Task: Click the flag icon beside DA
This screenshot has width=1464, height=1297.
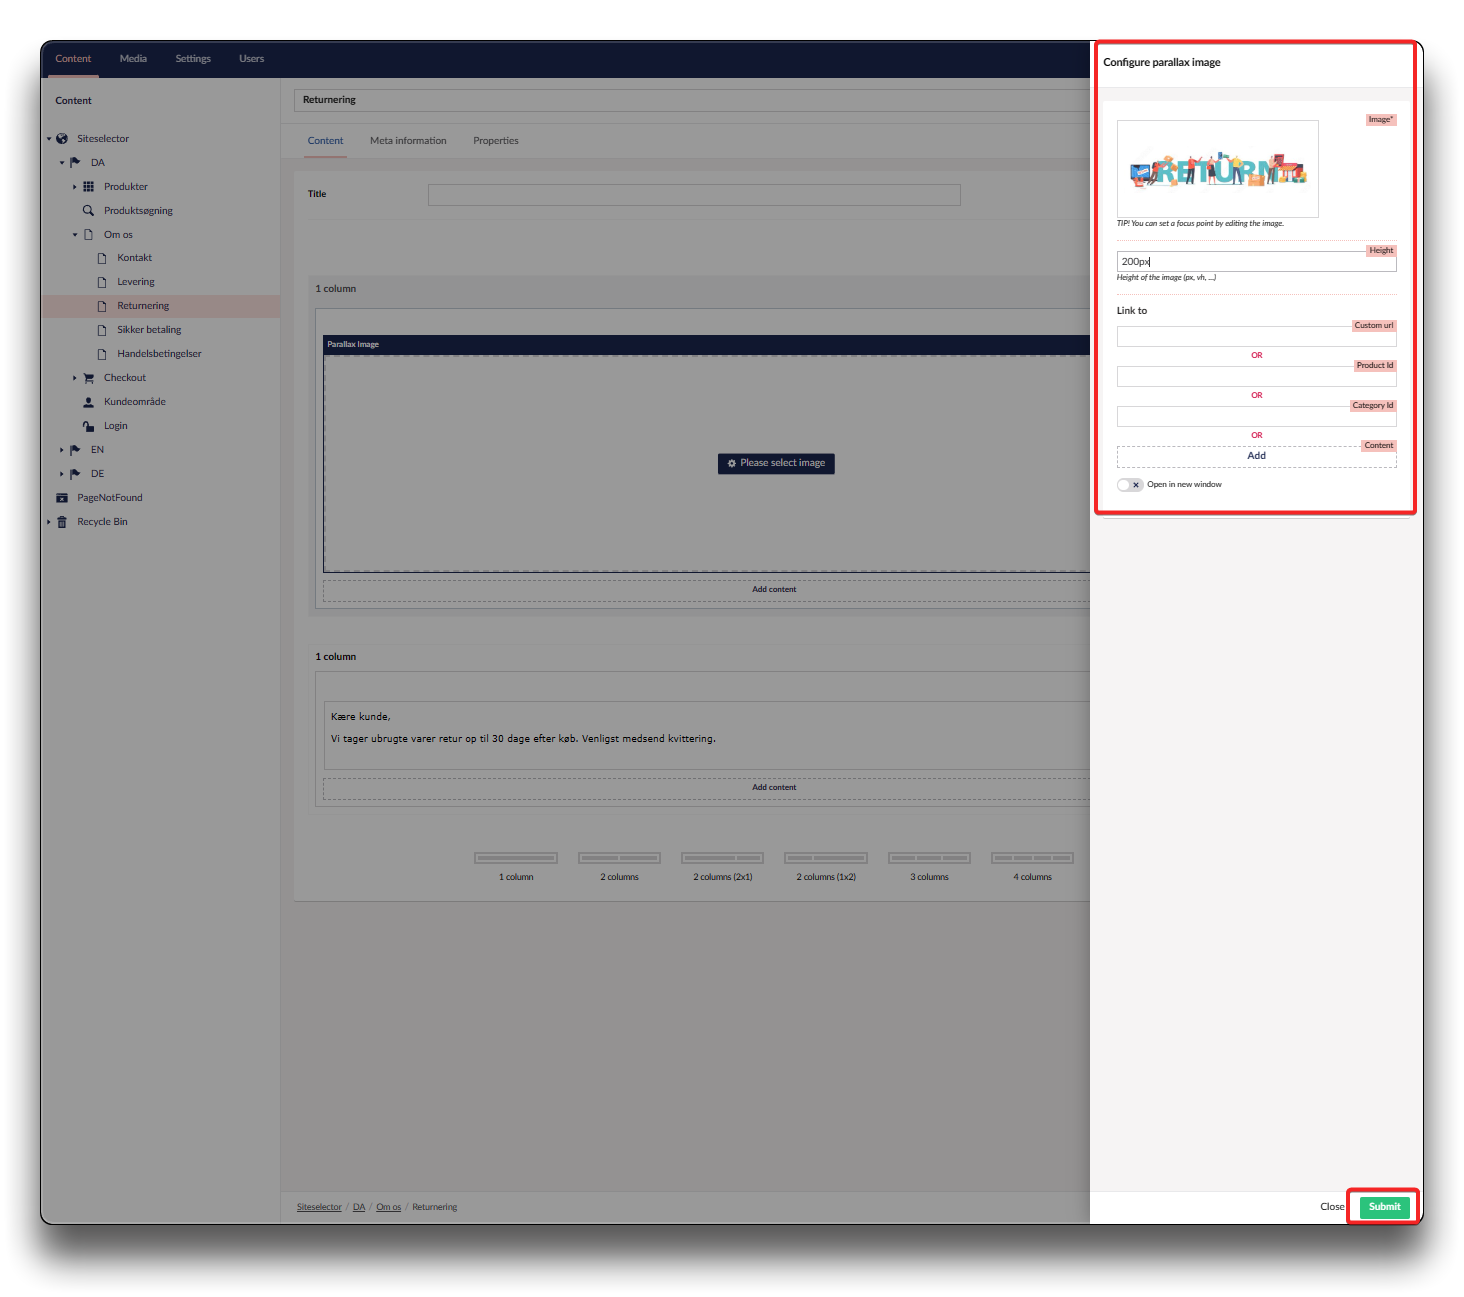Action: tap(75, 163)
